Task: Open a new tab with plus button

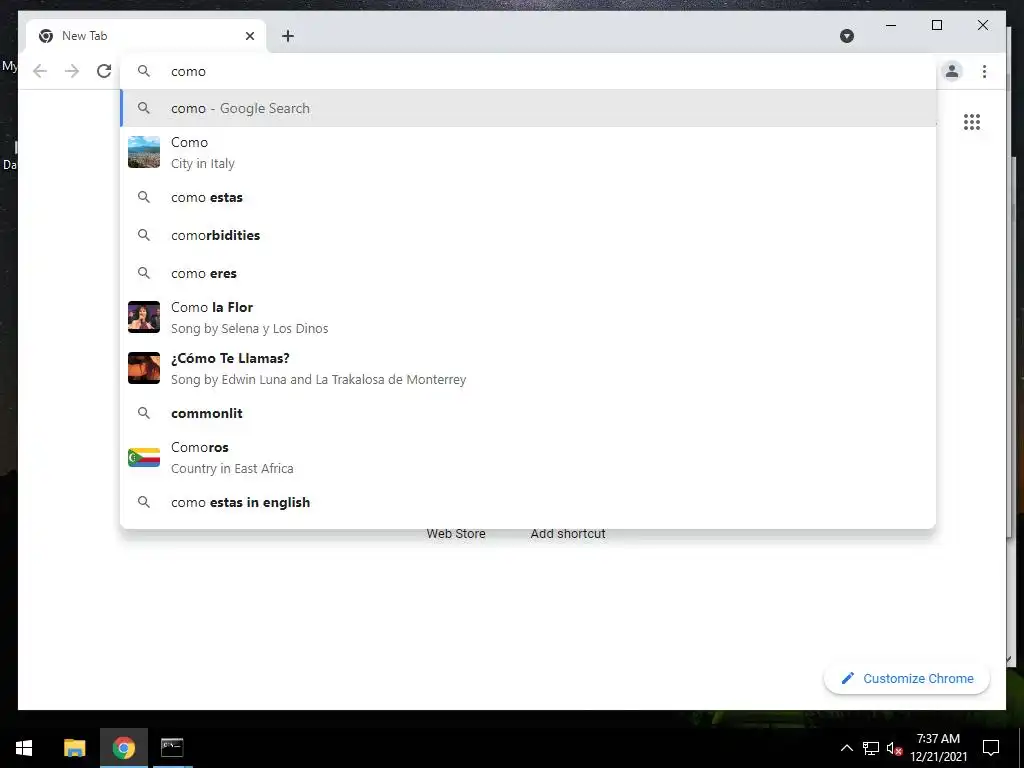Action: [x=288, y=36]
